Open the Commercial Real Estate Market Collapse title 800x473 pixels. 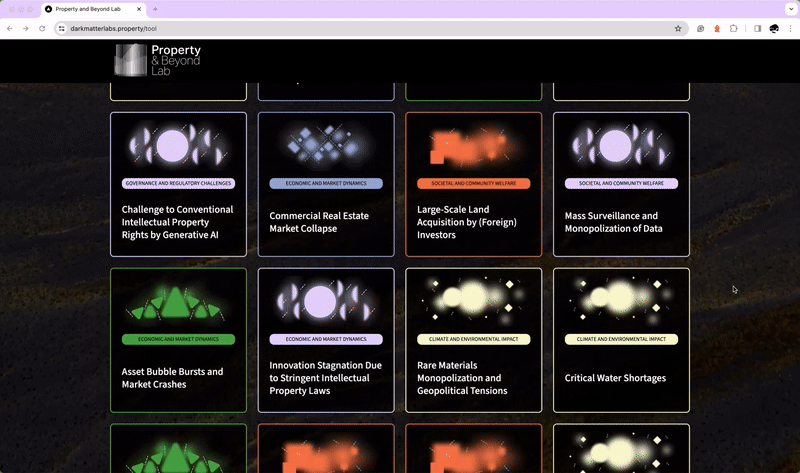coord(319,222)
